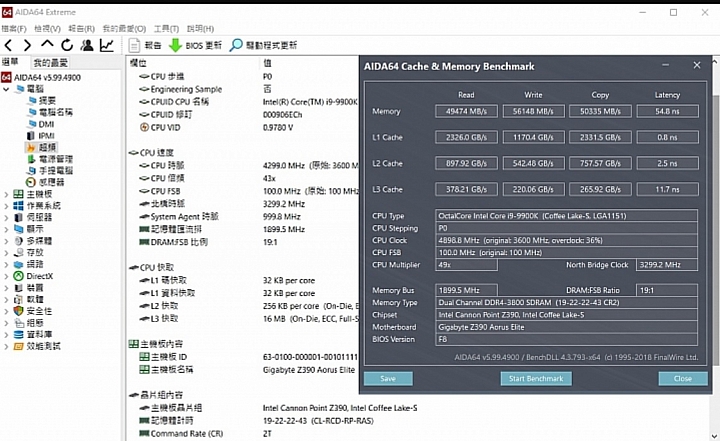Click the user silhouette toolbar icon
Screen dimensions: 720x441
pos(87,45)
